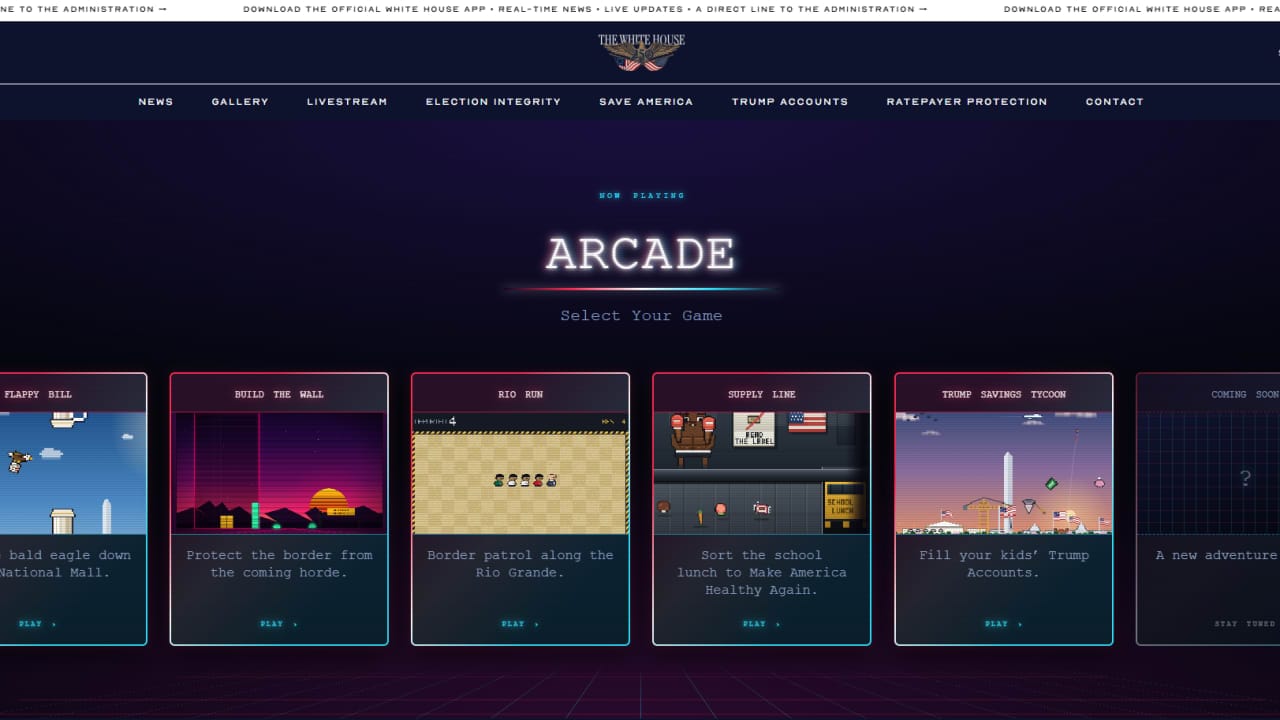This screenshot has width=1280, height=720.
Task: Click the Stay Tuned label
Action: pyautogui.click(x=1246, y=624)
